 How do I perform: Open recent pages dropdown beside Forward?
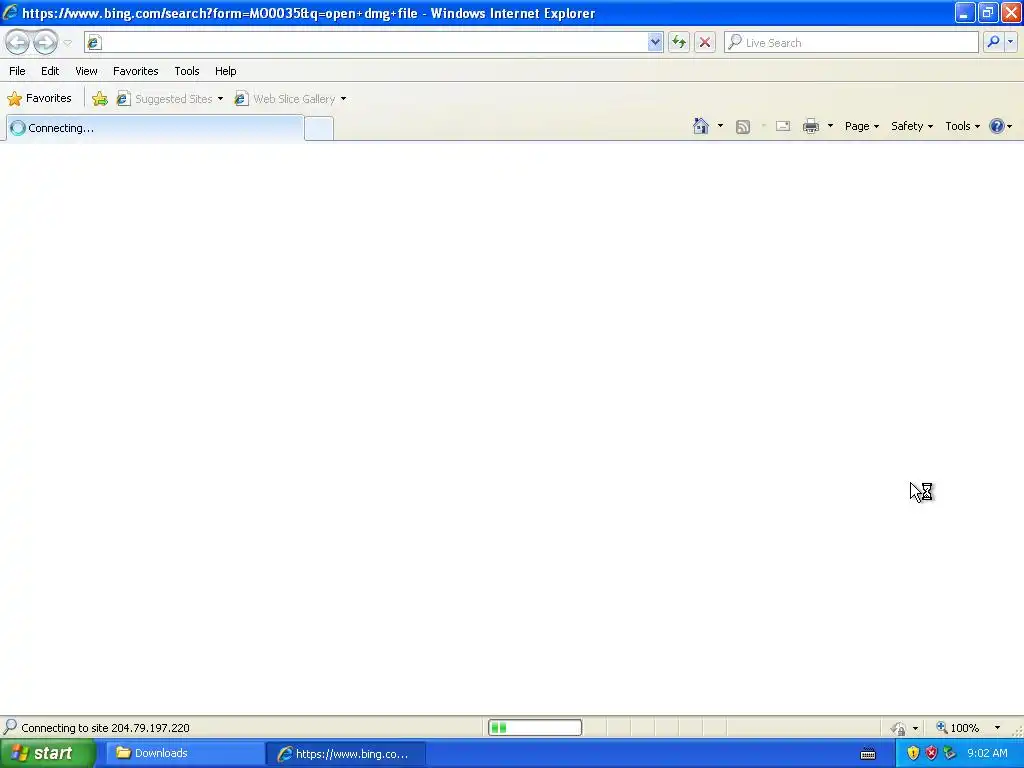coord(67,43)
